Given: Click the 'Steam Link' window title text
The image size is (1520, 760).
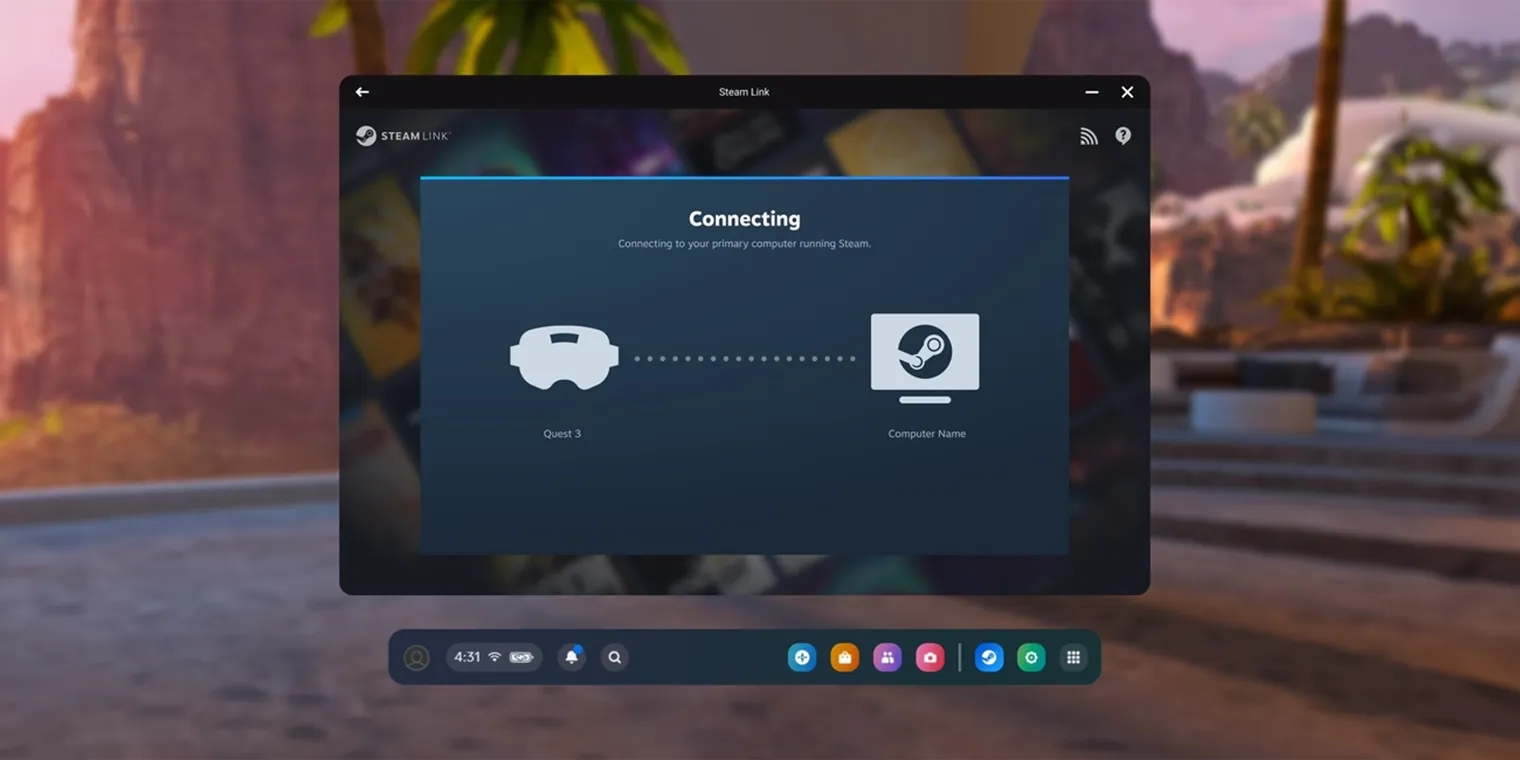Looking at the screenshot, I should [744, 92].
